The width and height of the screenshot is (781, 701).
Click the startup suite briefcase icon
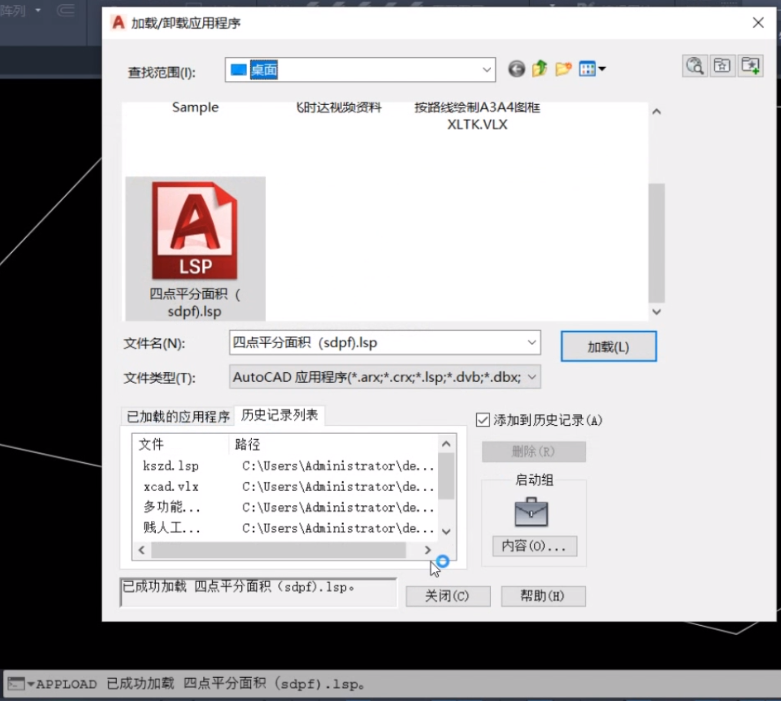click(x=531, y=512)
